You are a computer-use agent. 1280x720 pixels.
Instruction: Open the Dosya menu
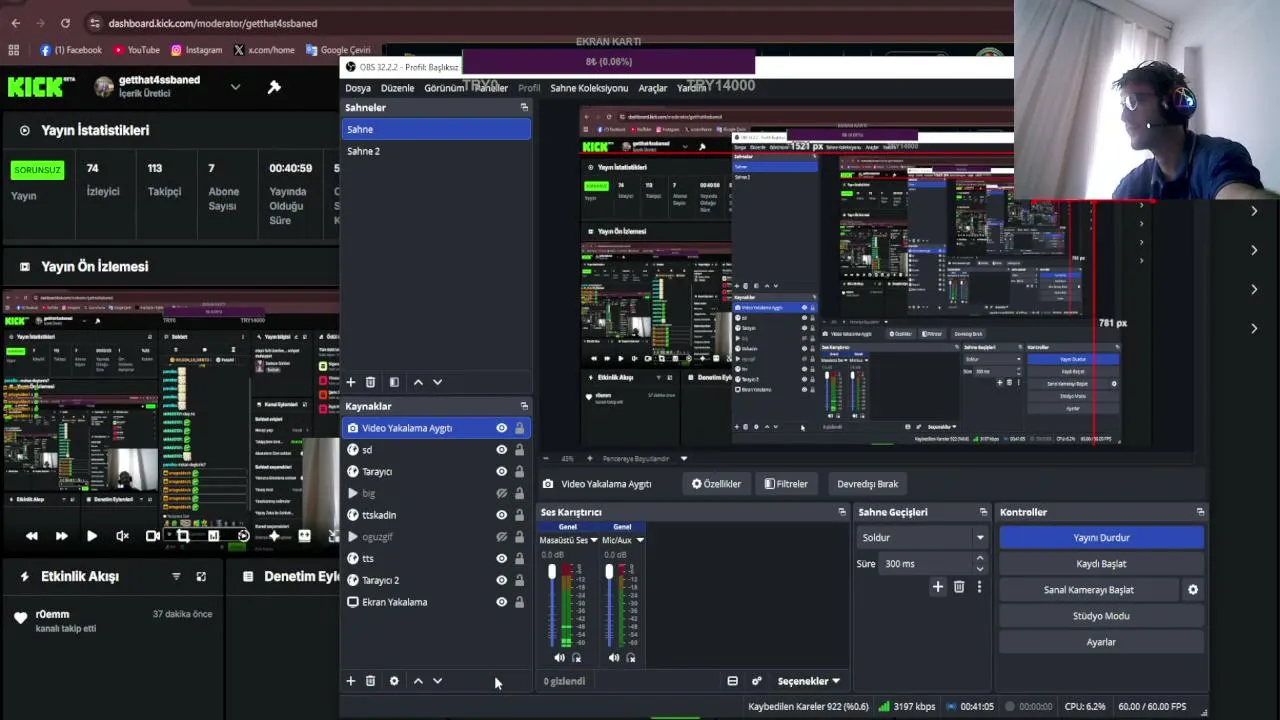[358, 88]
